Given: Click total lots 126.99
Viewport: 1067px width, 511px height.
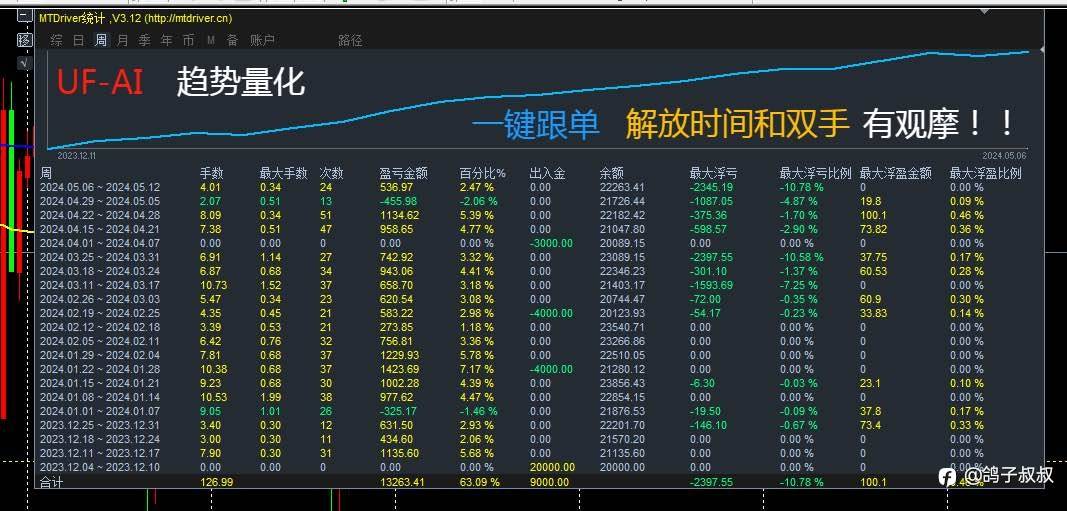Looking at the screenshot, I should click(x=217, y=482).
